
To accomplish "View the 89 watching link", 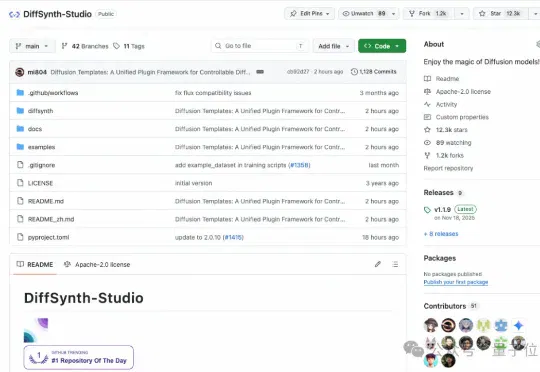I will (453, 143).
